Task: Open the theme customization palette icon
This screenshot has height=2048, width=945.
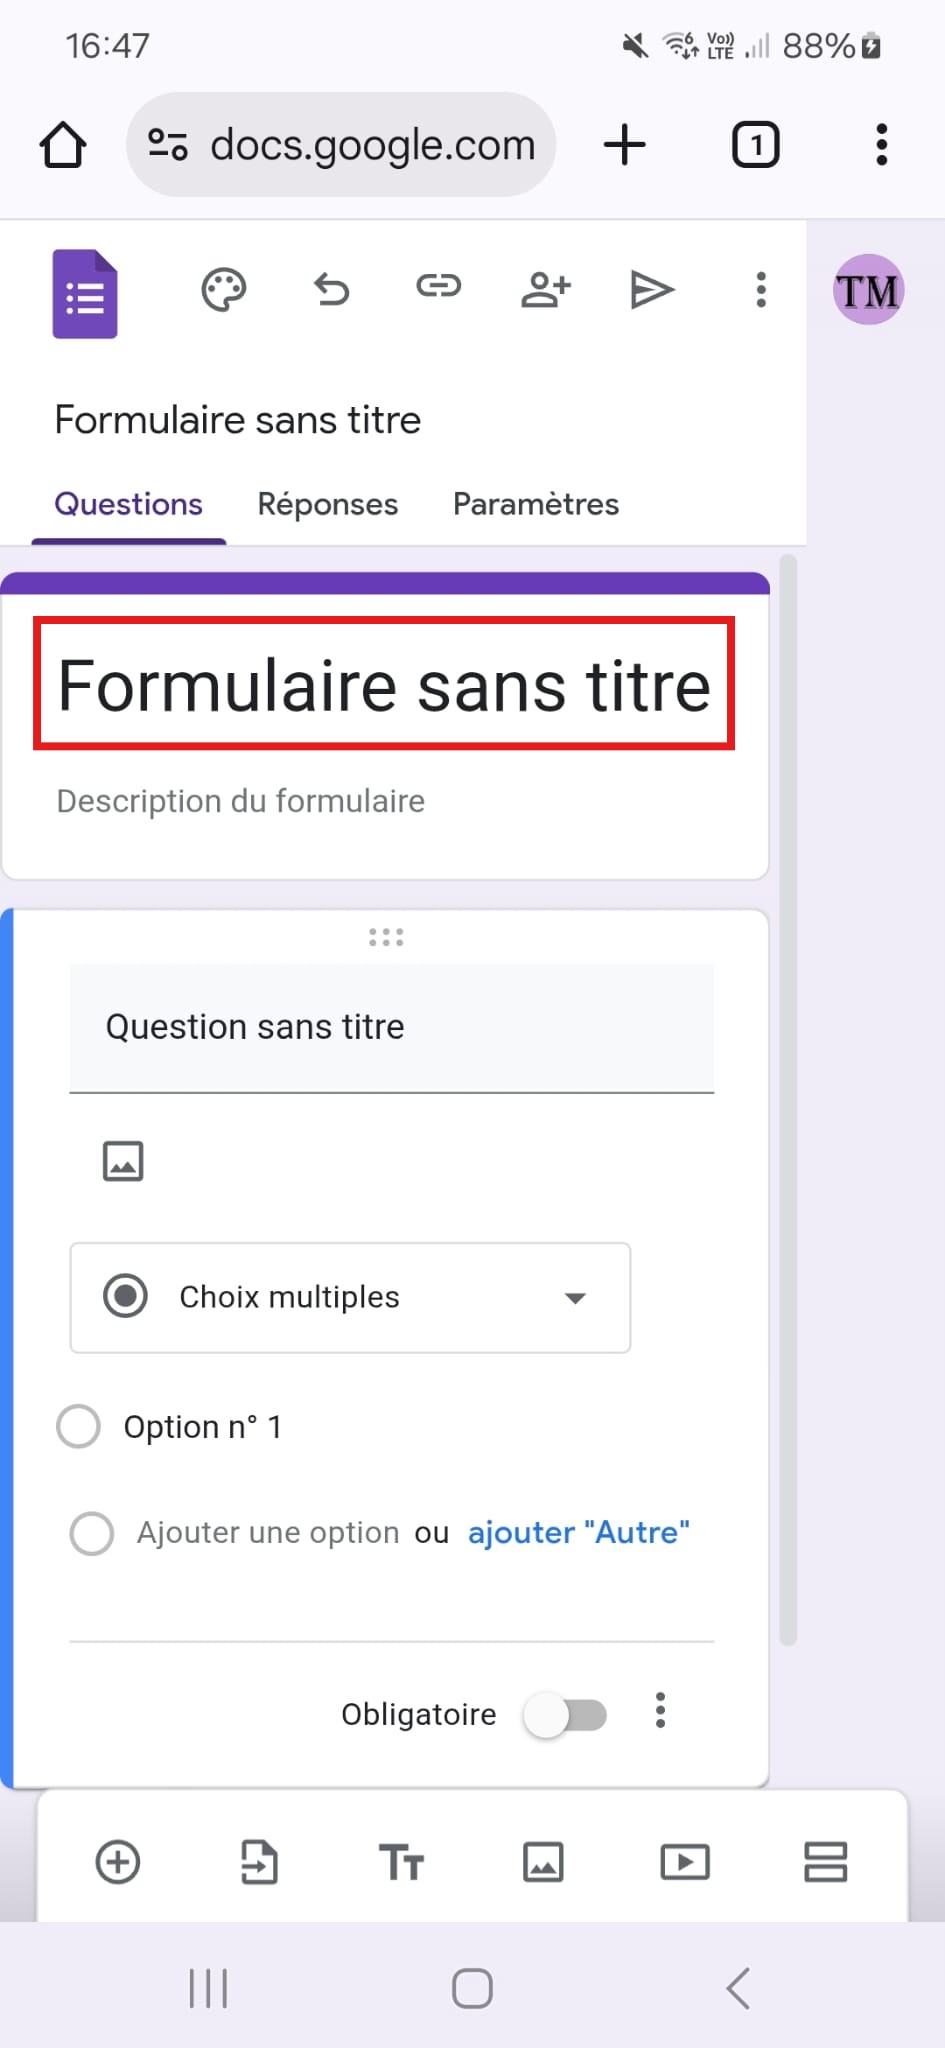Action: click(x=223, y=290)
